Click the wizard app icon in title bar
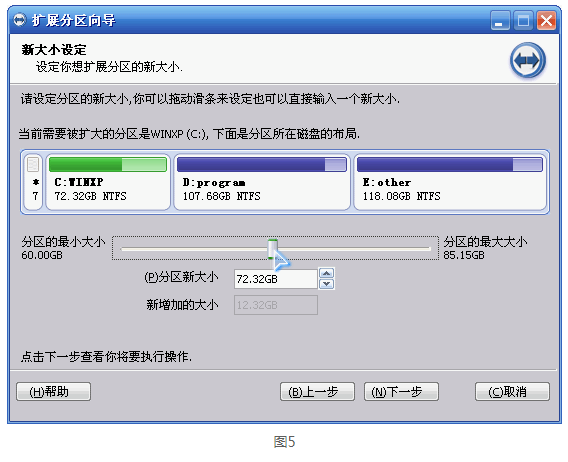Viewport: 568px width, 462px height. coord(20,20)
